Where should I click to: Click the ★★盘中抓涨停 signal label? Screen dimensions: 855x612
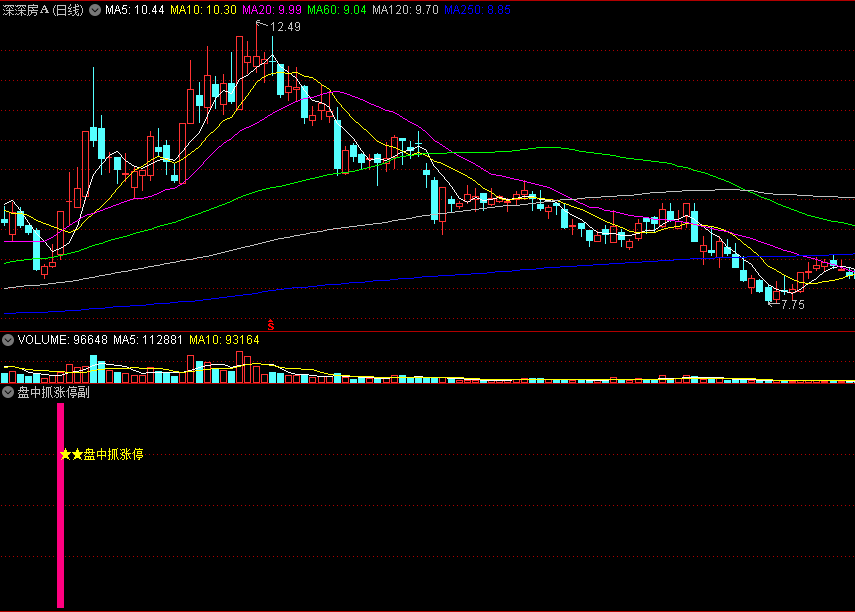(102, 454)
